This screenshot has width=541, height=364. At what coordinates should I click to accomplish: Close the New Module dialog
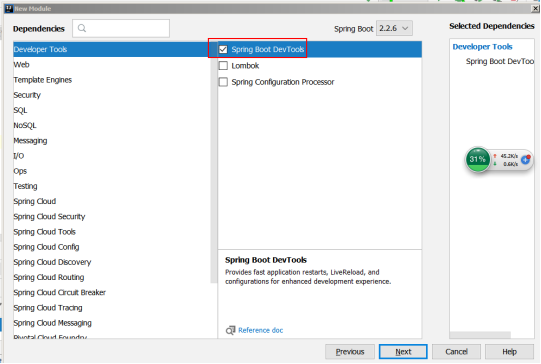[x=535, y=9]
